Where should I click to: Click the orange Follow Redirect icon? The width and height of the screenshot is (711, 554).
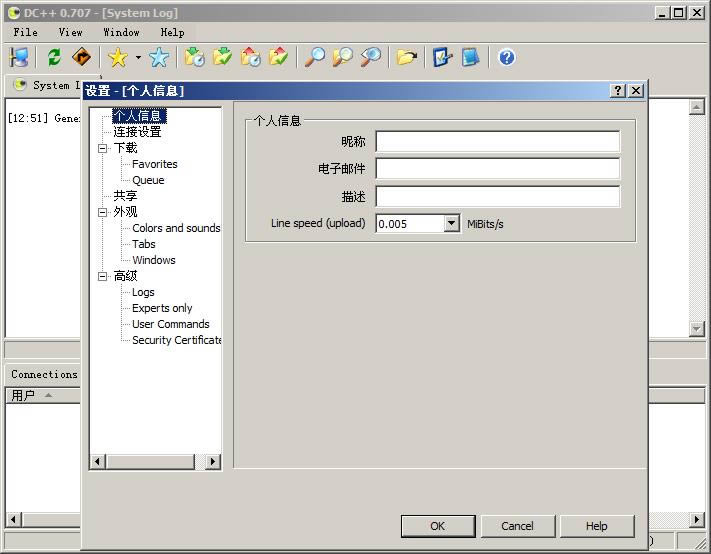(x=82, y=58)
